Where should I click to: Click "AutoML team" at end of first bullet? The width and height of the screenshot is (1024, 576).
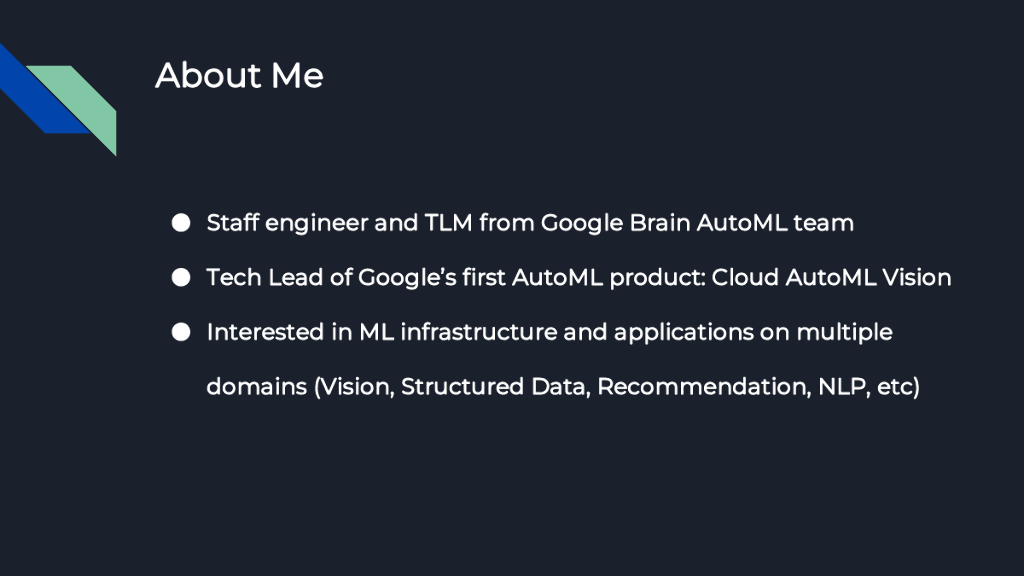coord(776,223)
